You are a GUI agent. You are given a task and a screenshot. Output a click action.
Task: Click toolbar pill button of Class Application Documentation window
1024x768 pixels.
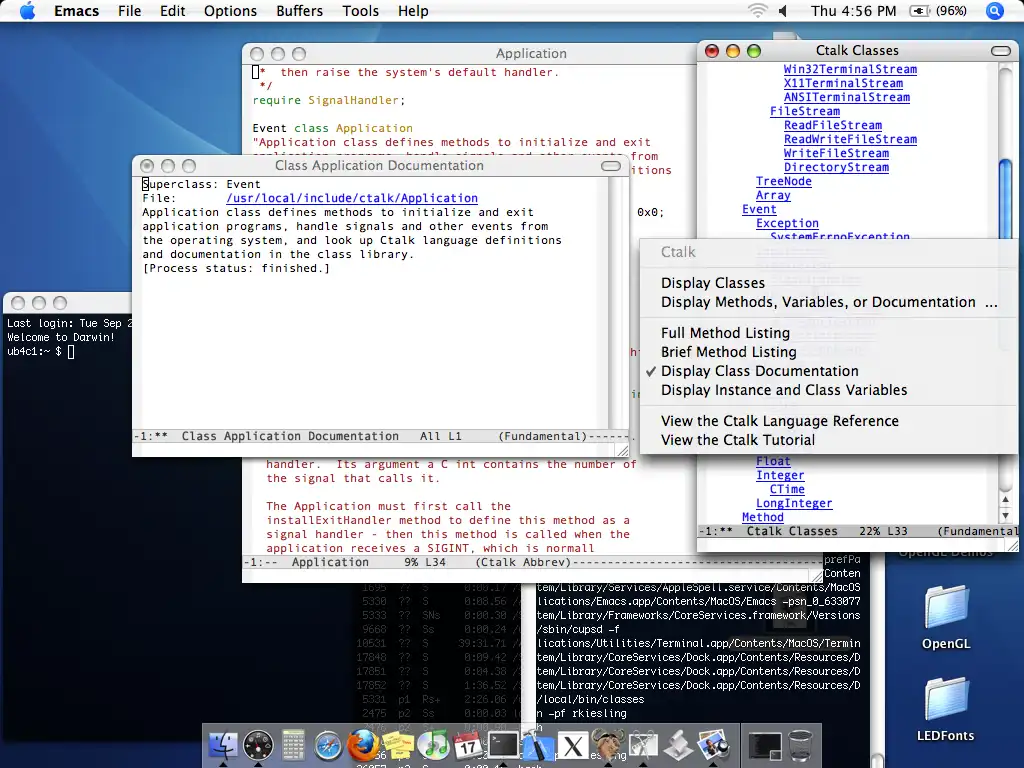611,166
